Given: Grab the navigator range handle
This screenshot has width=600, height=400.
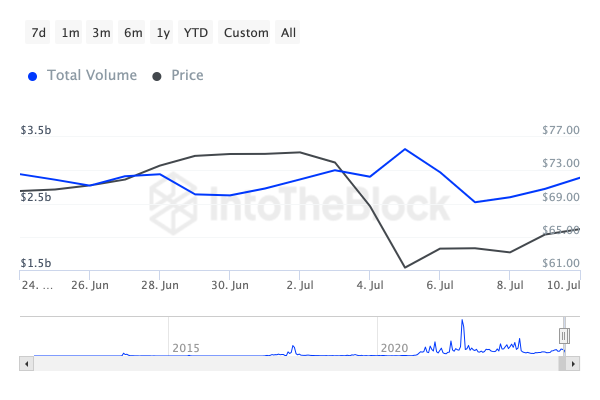Looking at the screenshot, I should click(564, 335).
